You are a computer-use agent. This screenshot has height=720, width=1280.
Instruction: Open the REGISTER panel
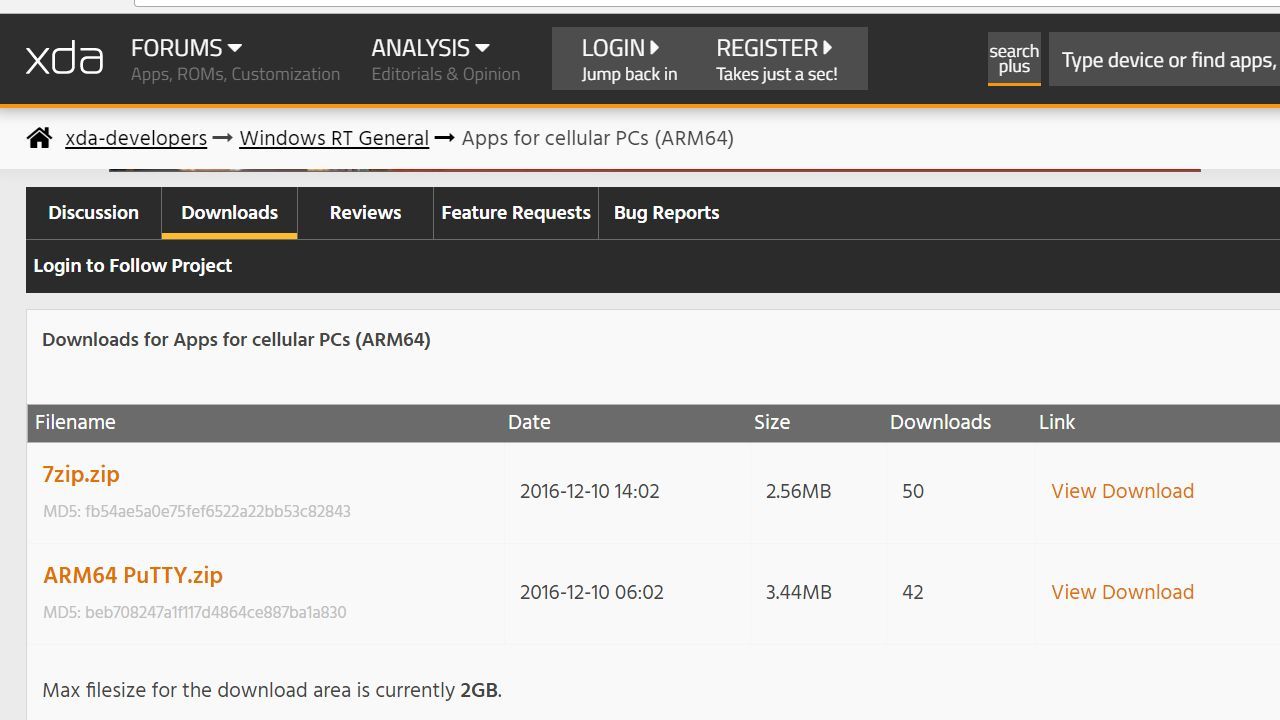click(777, 59)
